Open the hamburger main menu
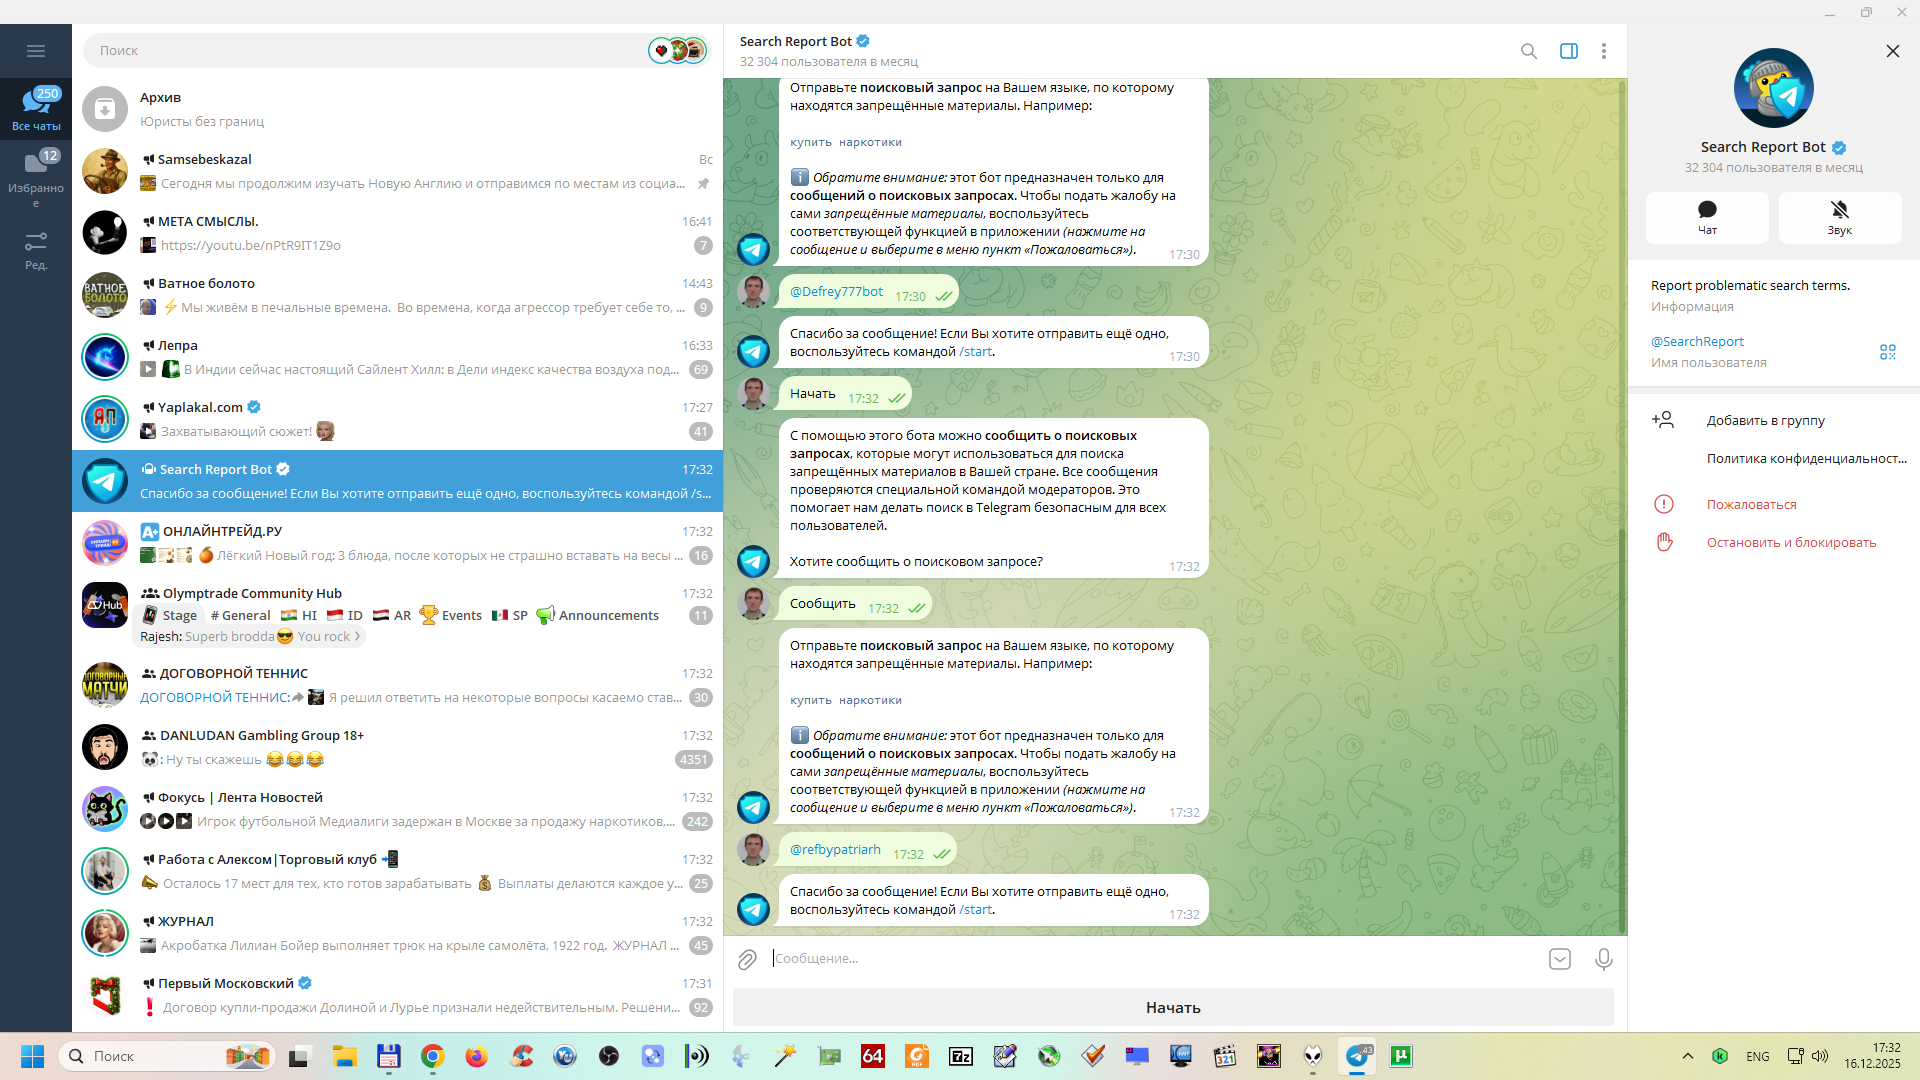The width and height of the screenshot is (1920, 1080). click(x=36, y=51)
